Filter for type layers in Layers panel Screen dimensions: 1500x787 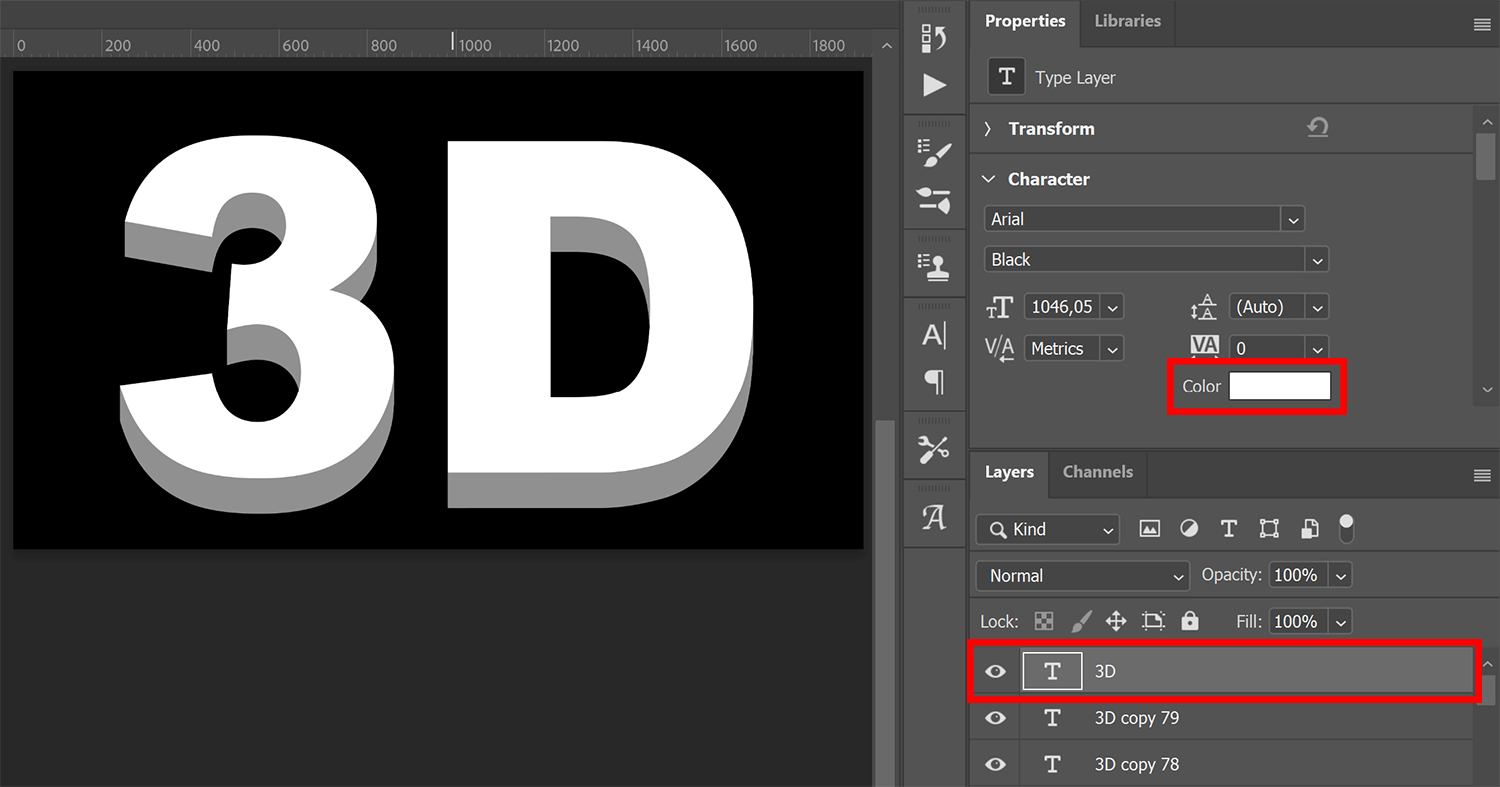[x=1229, y=528]
